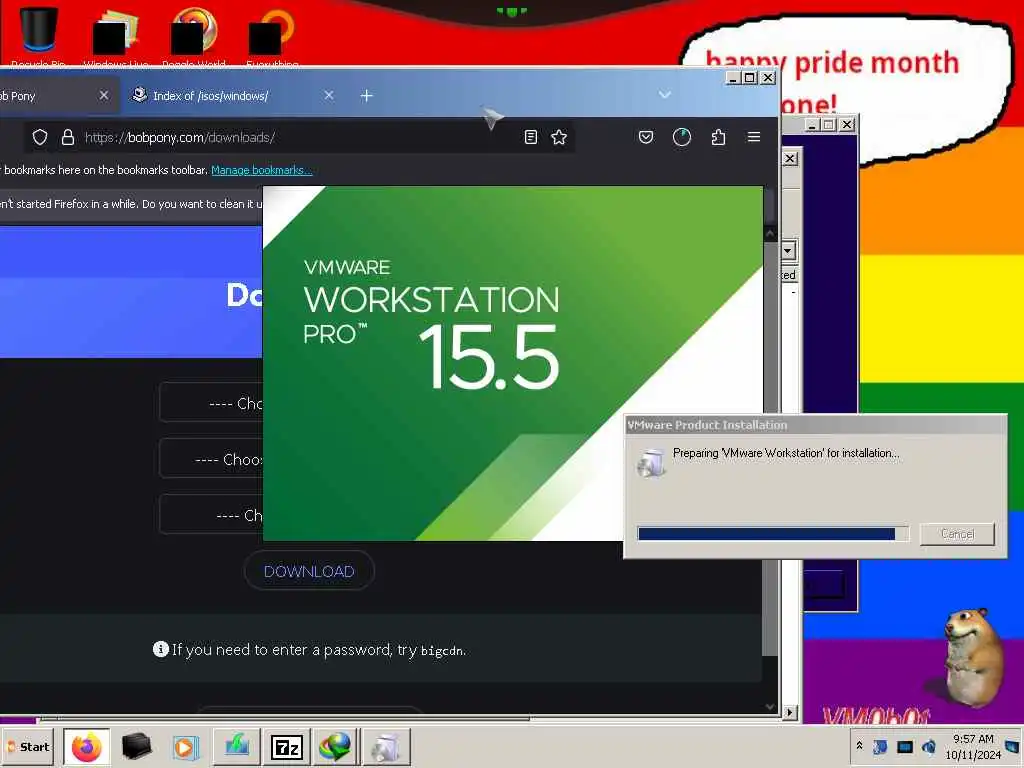Open the Google World desktop icon
This screenshot has width=1024, height=768.
point(194,36)
